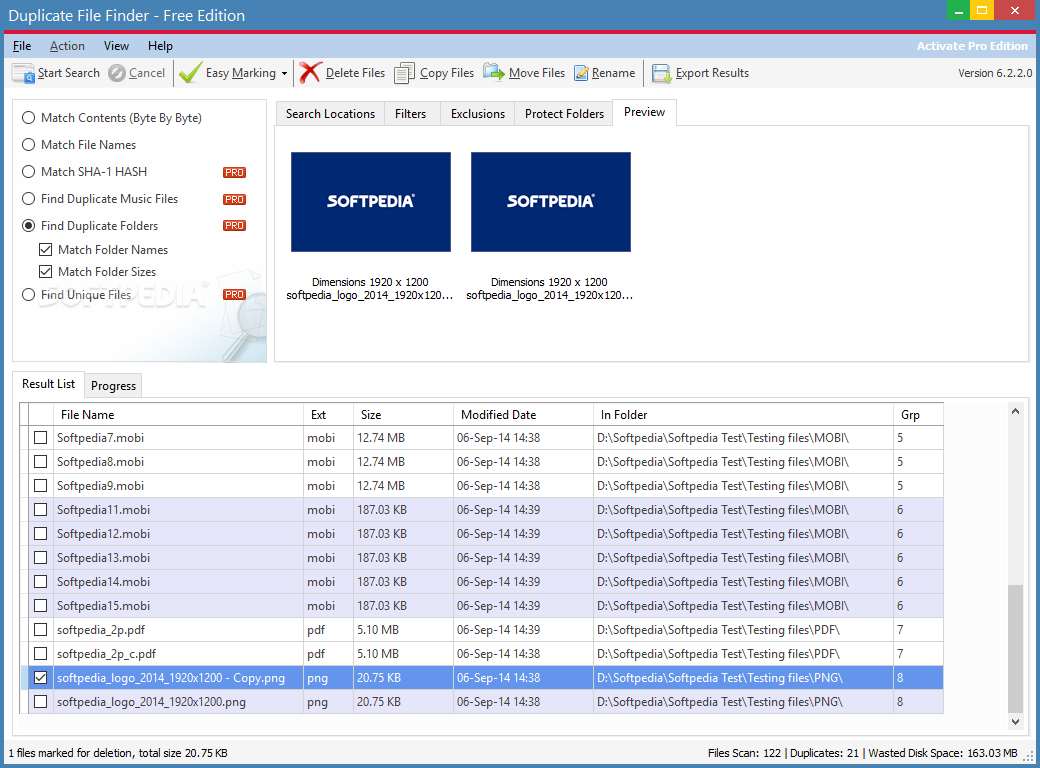
Task: Switch to the Filters tab
Action: coord(411,114)
